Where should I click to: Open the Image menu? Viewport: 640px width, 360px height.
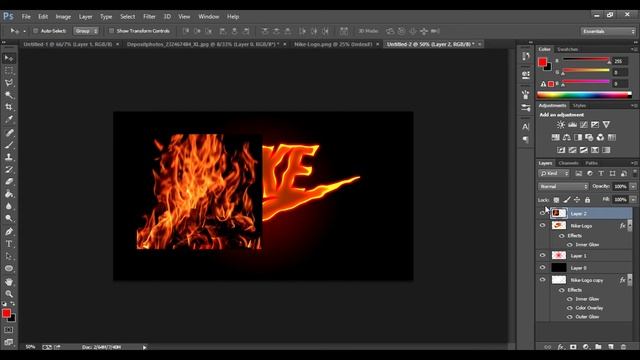[63, 17]
